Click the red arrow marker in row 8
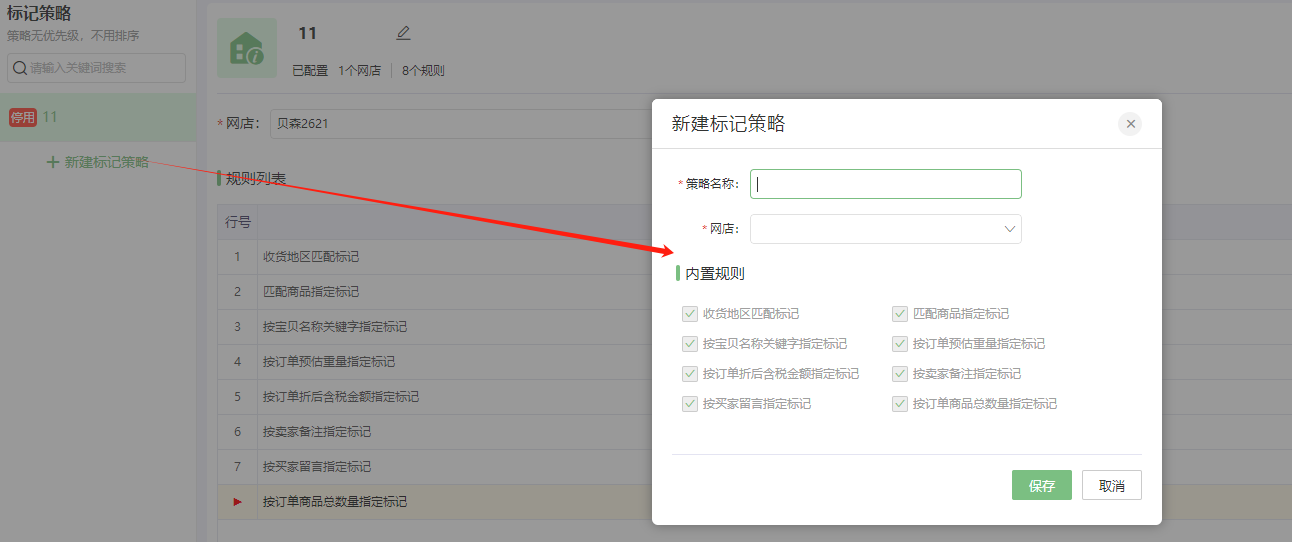The width and height of the screenshot is (1292, 542). click(x=237, y=502)
